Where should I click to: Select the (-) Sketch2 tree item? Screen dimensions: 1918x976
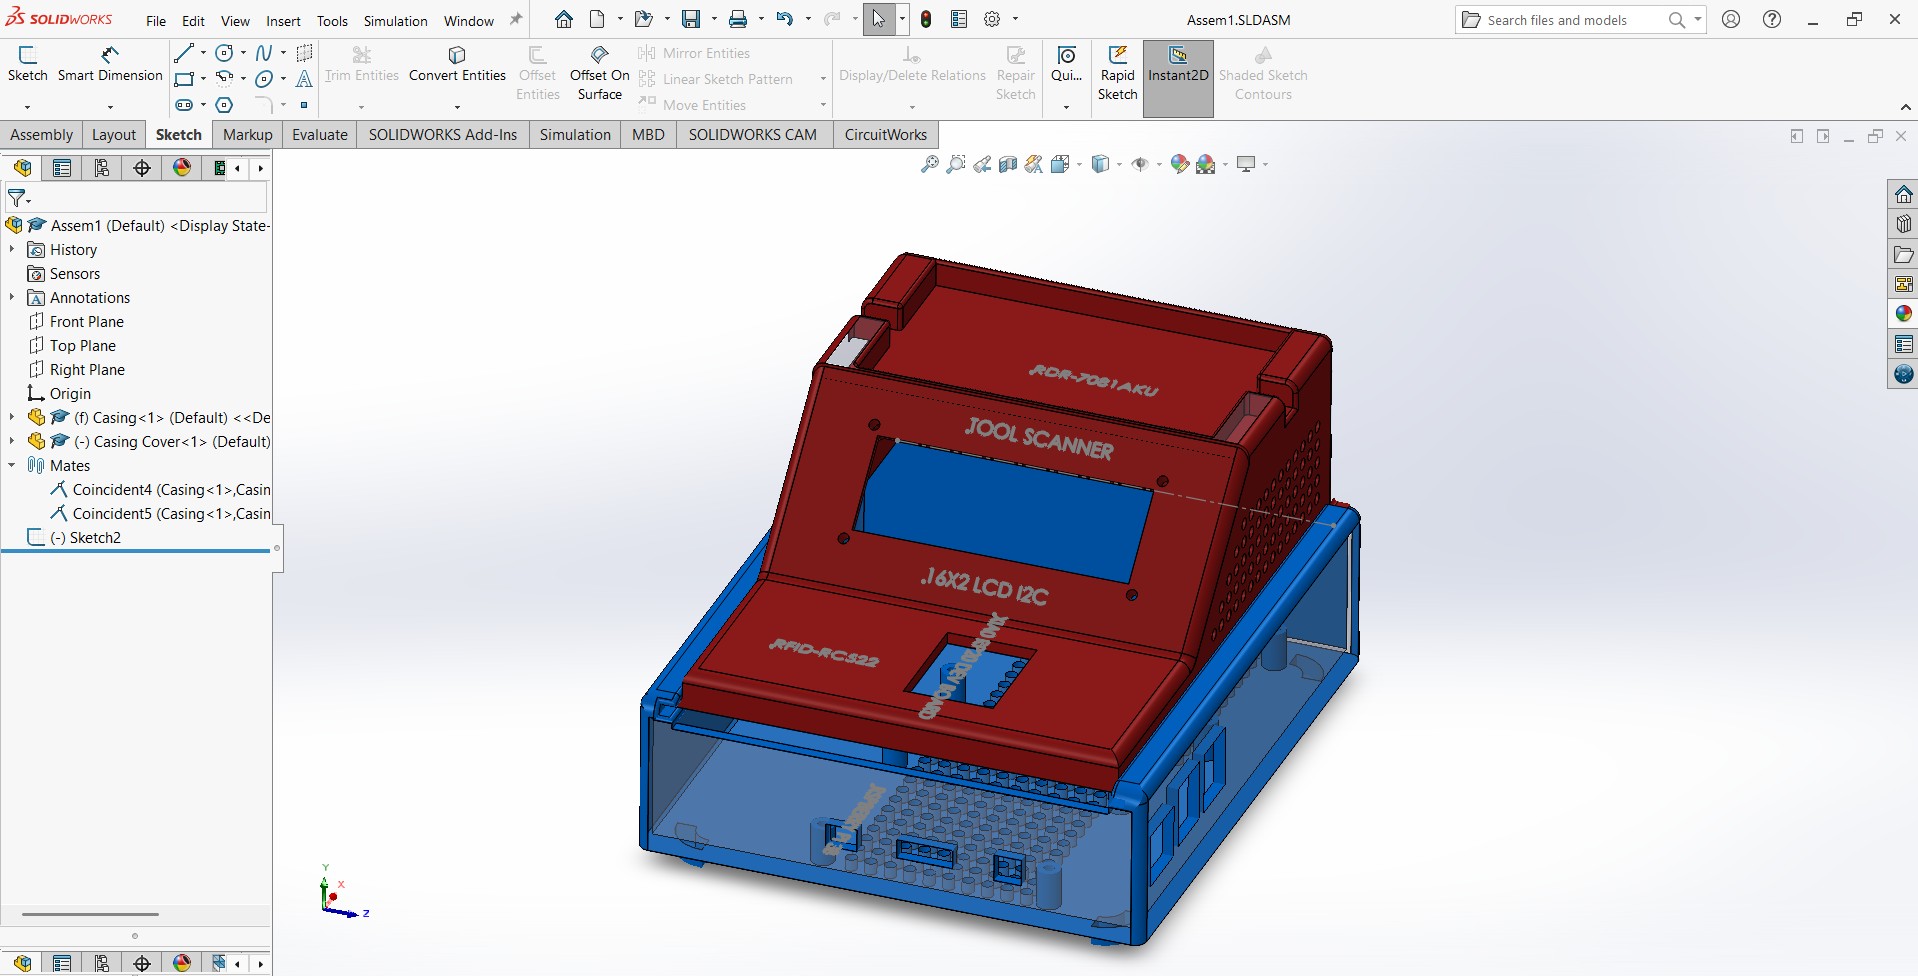(75, 537)
